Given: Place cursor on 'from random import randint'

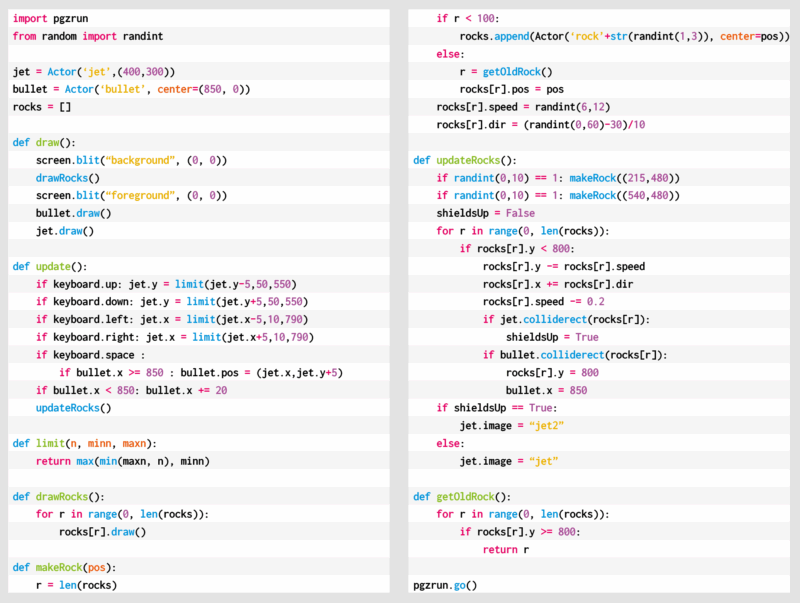Looking at the screenshot, I should tap(88, 36).
